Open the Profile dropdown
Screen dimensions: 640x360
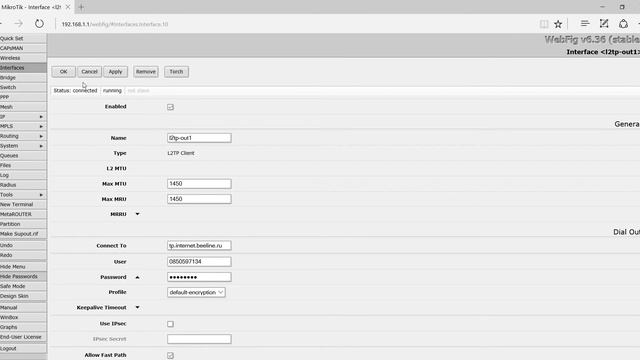[196, 292]
